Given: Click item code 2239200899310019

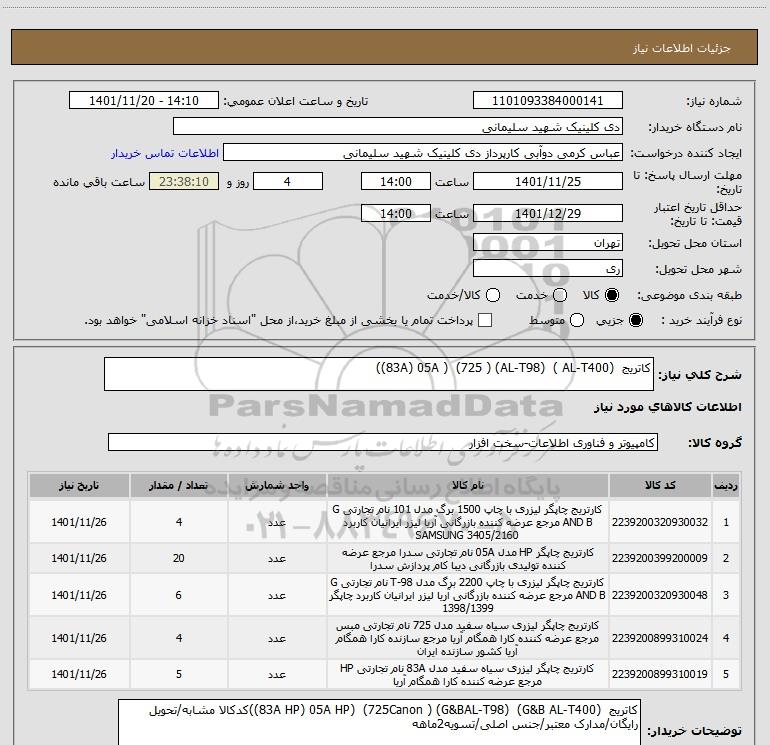Looking at the screenshot, I should pyautogui.click(x=660, y=674).
